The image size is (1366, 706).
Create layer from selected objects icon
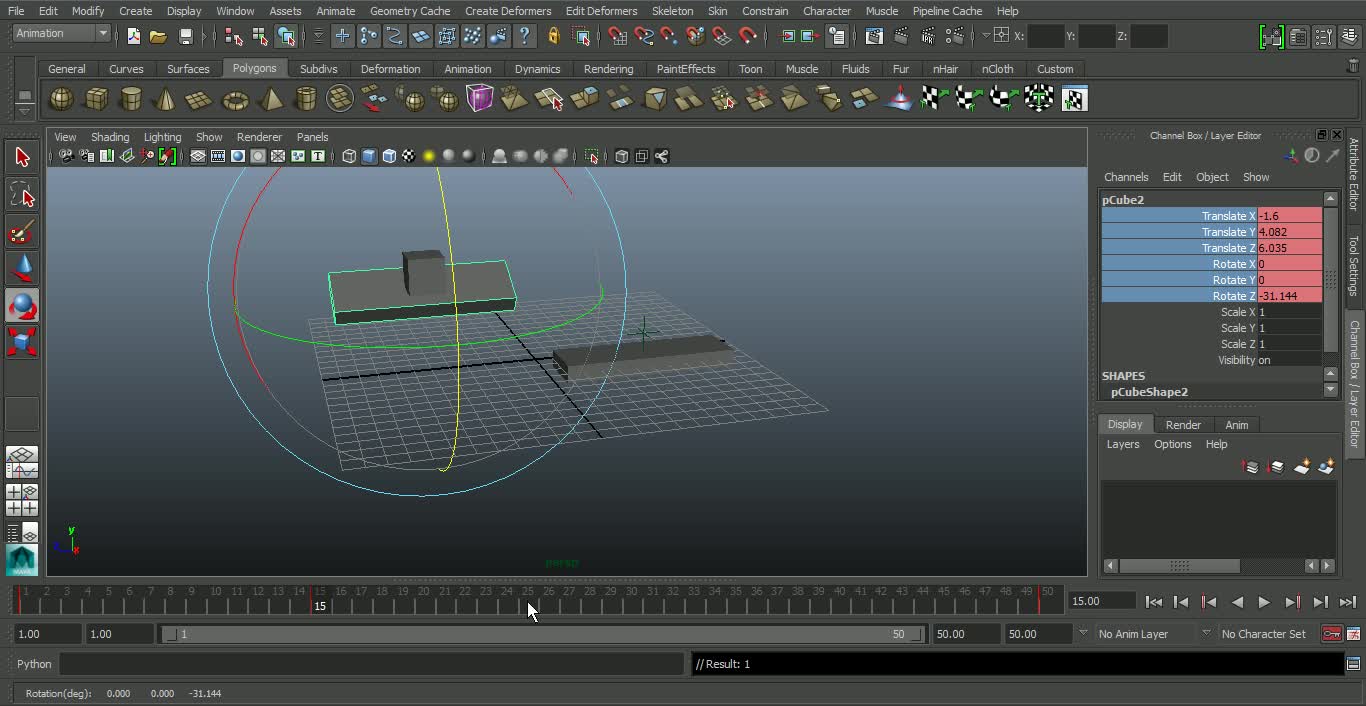tap(1326, 467)
